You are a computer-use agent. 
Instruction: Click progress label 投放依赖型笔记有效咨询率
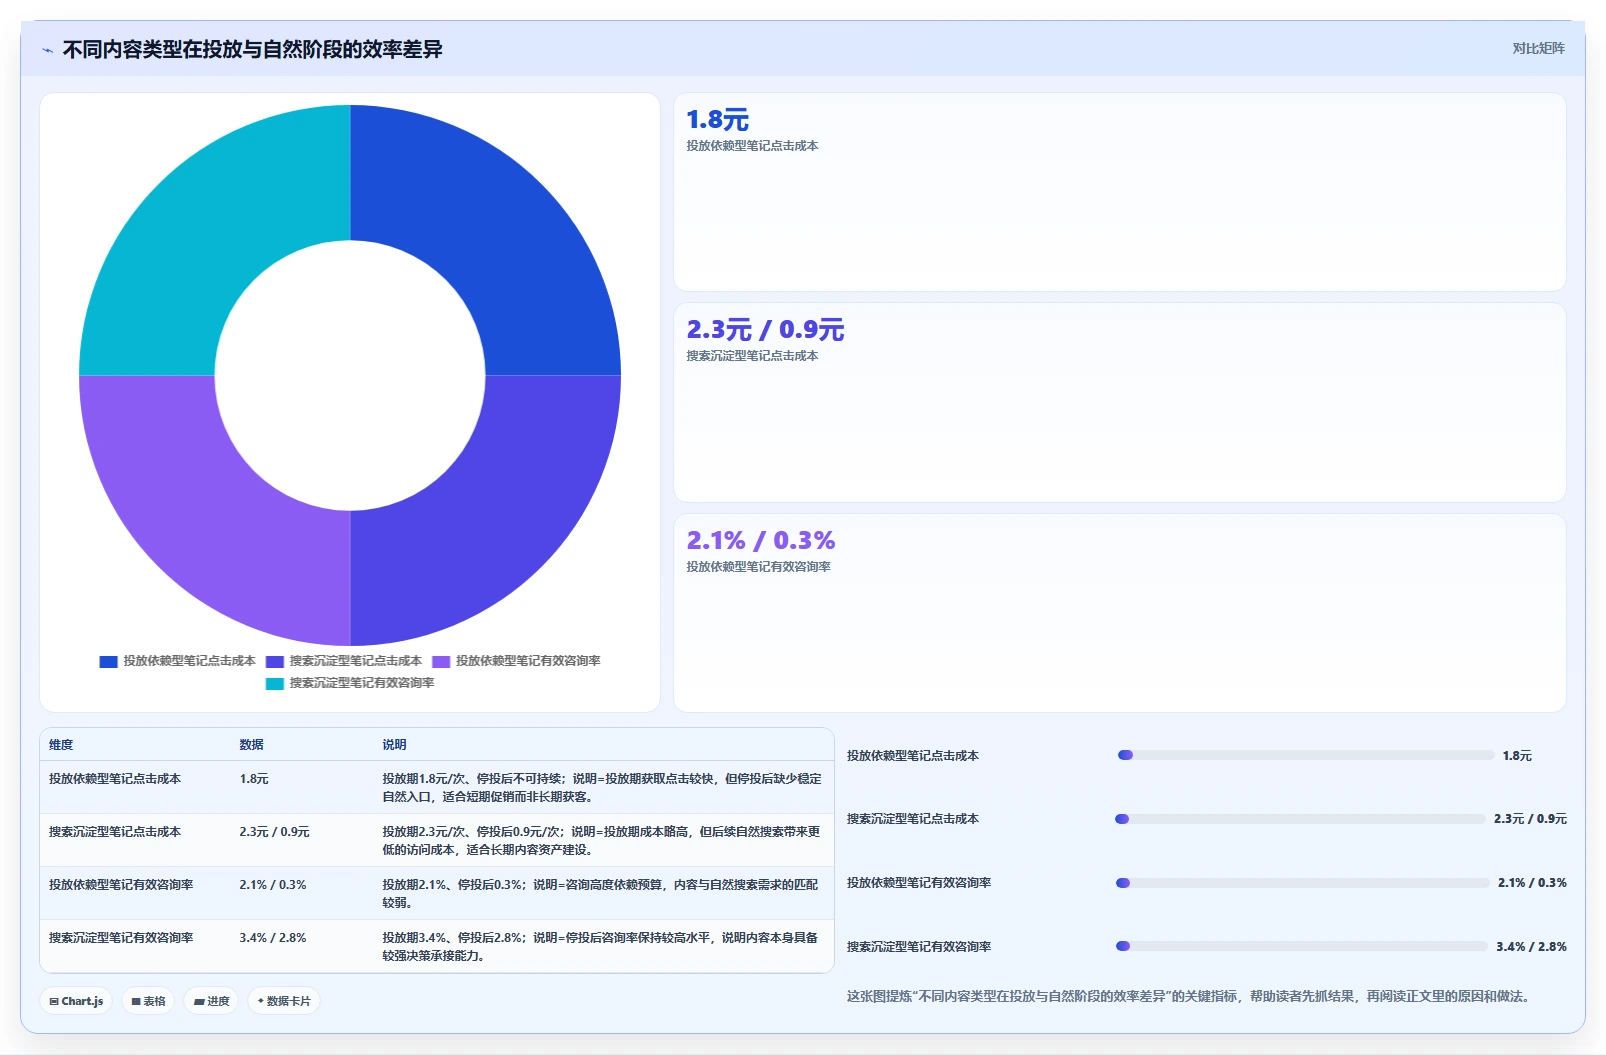pos(919,883)
